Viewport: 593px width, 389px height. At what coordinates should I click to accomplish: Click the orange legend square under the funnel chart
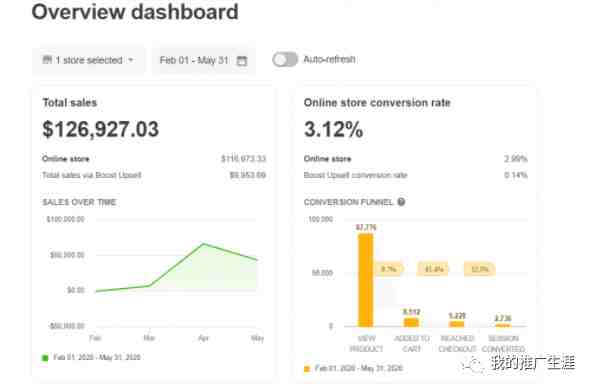pyautogui.click(x=307, y=369)
